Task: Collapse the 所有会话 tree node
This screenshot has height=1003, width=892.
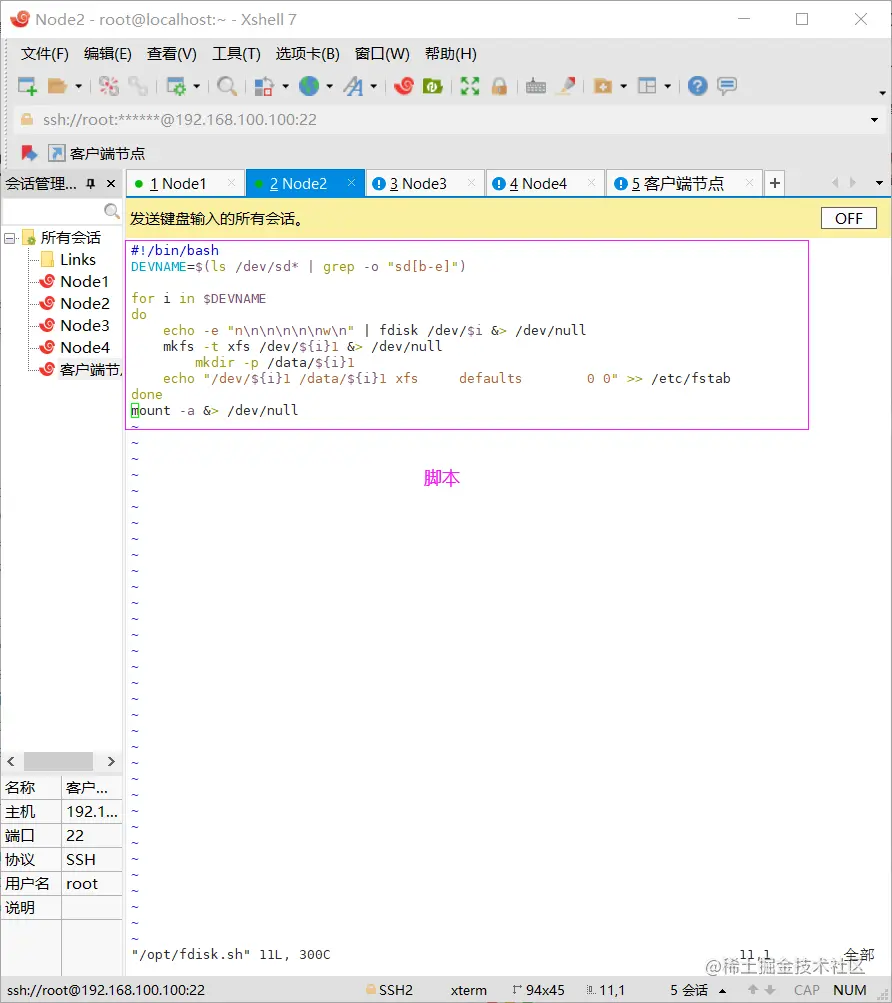Action: pyautogui.click(x=10, y=239)
